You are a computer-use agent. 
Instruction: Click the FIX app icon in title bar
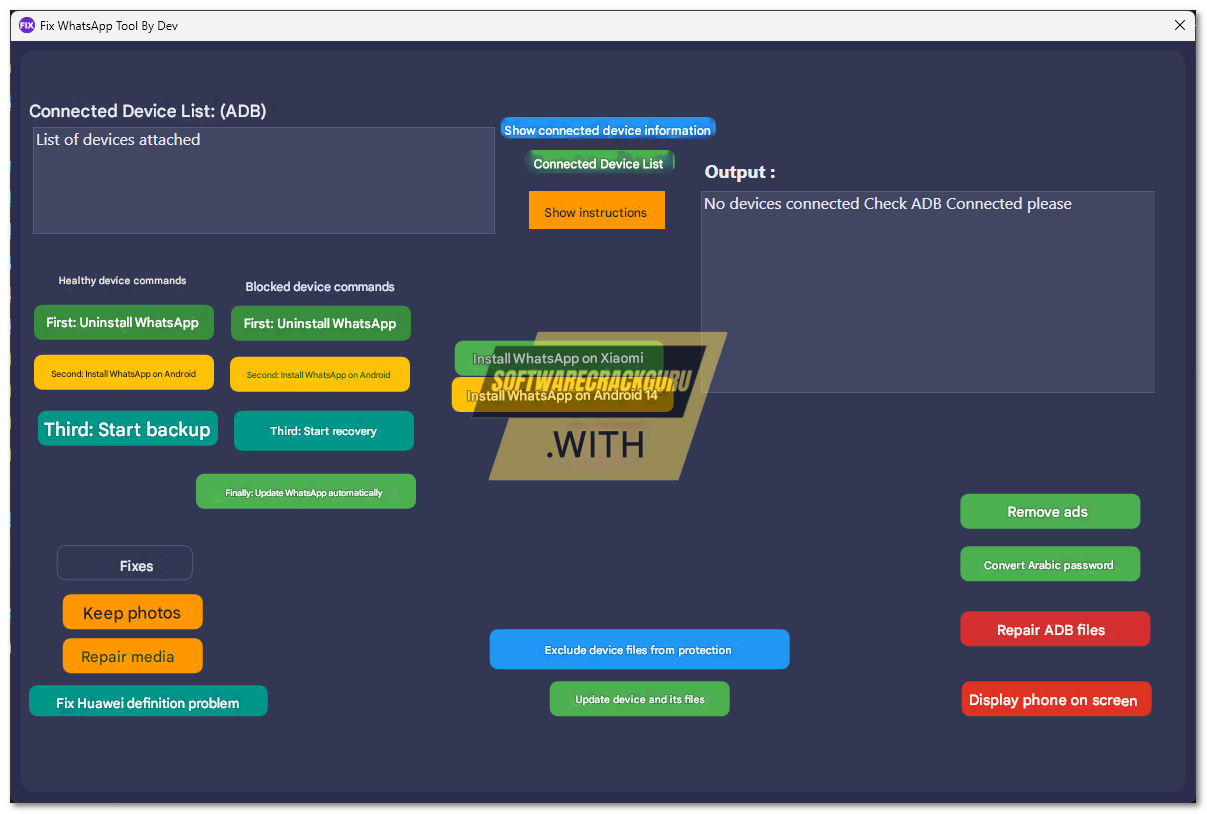[x=27, y=26]
